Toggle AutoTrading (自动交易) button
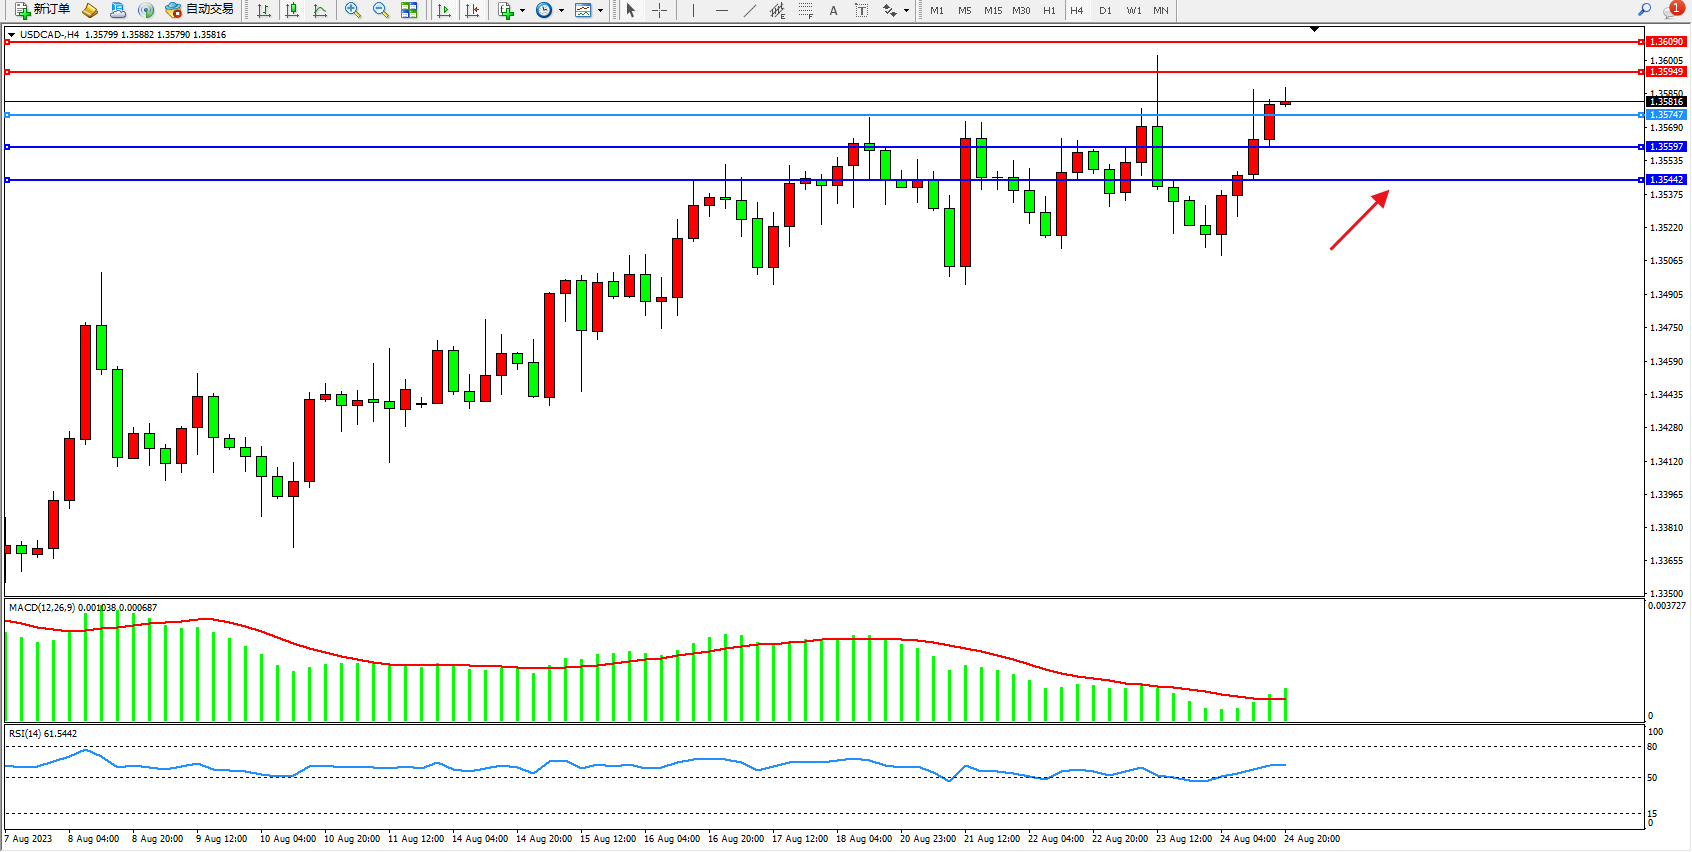Screen dimensions: 1692x852 [200, 10]
